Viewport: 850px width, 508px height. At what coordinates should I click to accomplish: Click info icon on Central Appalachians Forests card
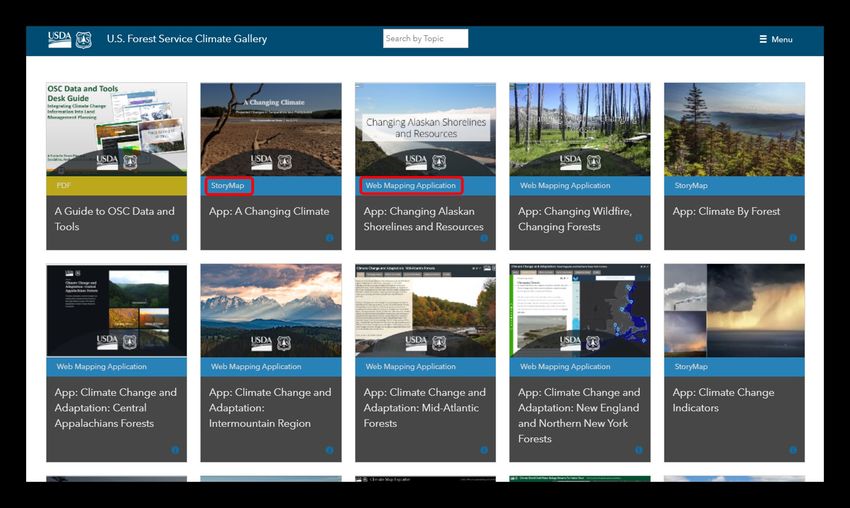[x=175, y=450]
